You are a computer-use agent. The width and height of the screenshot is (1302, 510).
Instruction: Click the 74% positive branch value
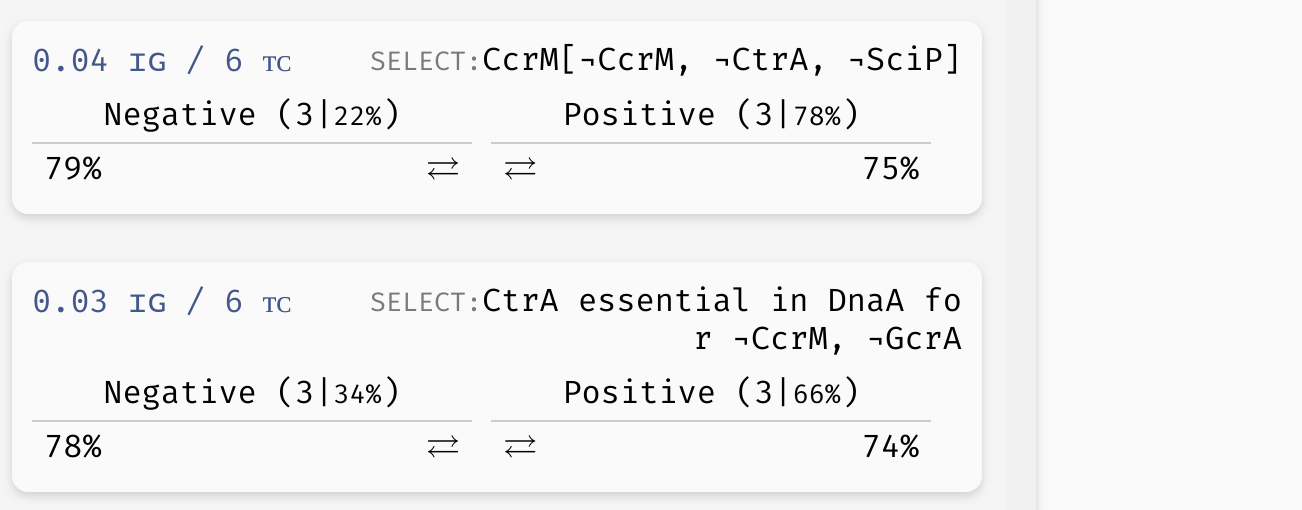(x=890, y=447)
